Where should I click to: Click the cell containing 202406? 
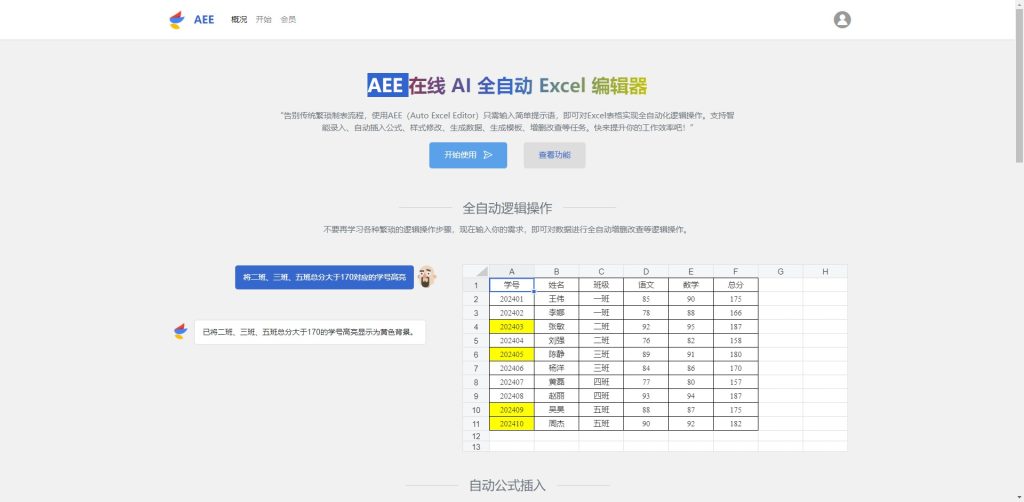[x=511, y=368]
